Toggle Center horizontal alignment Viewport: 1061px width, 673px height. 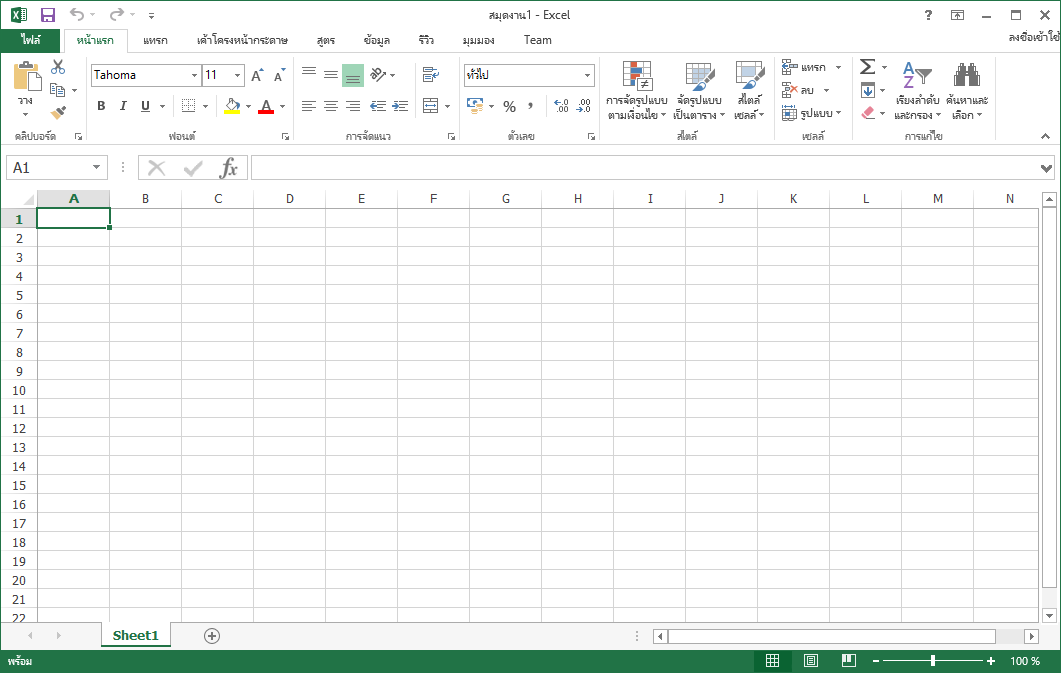[x=331, y=106]
